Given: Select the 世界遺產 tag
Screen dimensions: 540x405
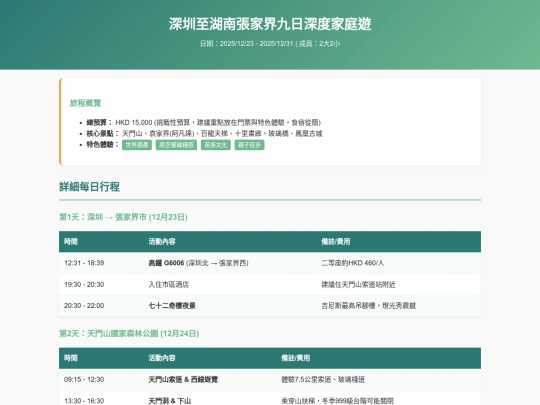Looking at the screenshot, I should (137, 145).
